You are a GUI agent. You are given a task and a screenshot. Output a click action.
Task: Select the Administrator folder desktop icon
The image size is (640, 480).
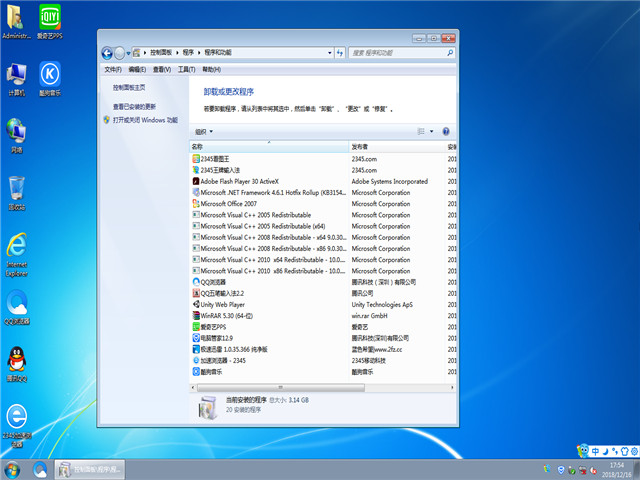pos(16,22)
